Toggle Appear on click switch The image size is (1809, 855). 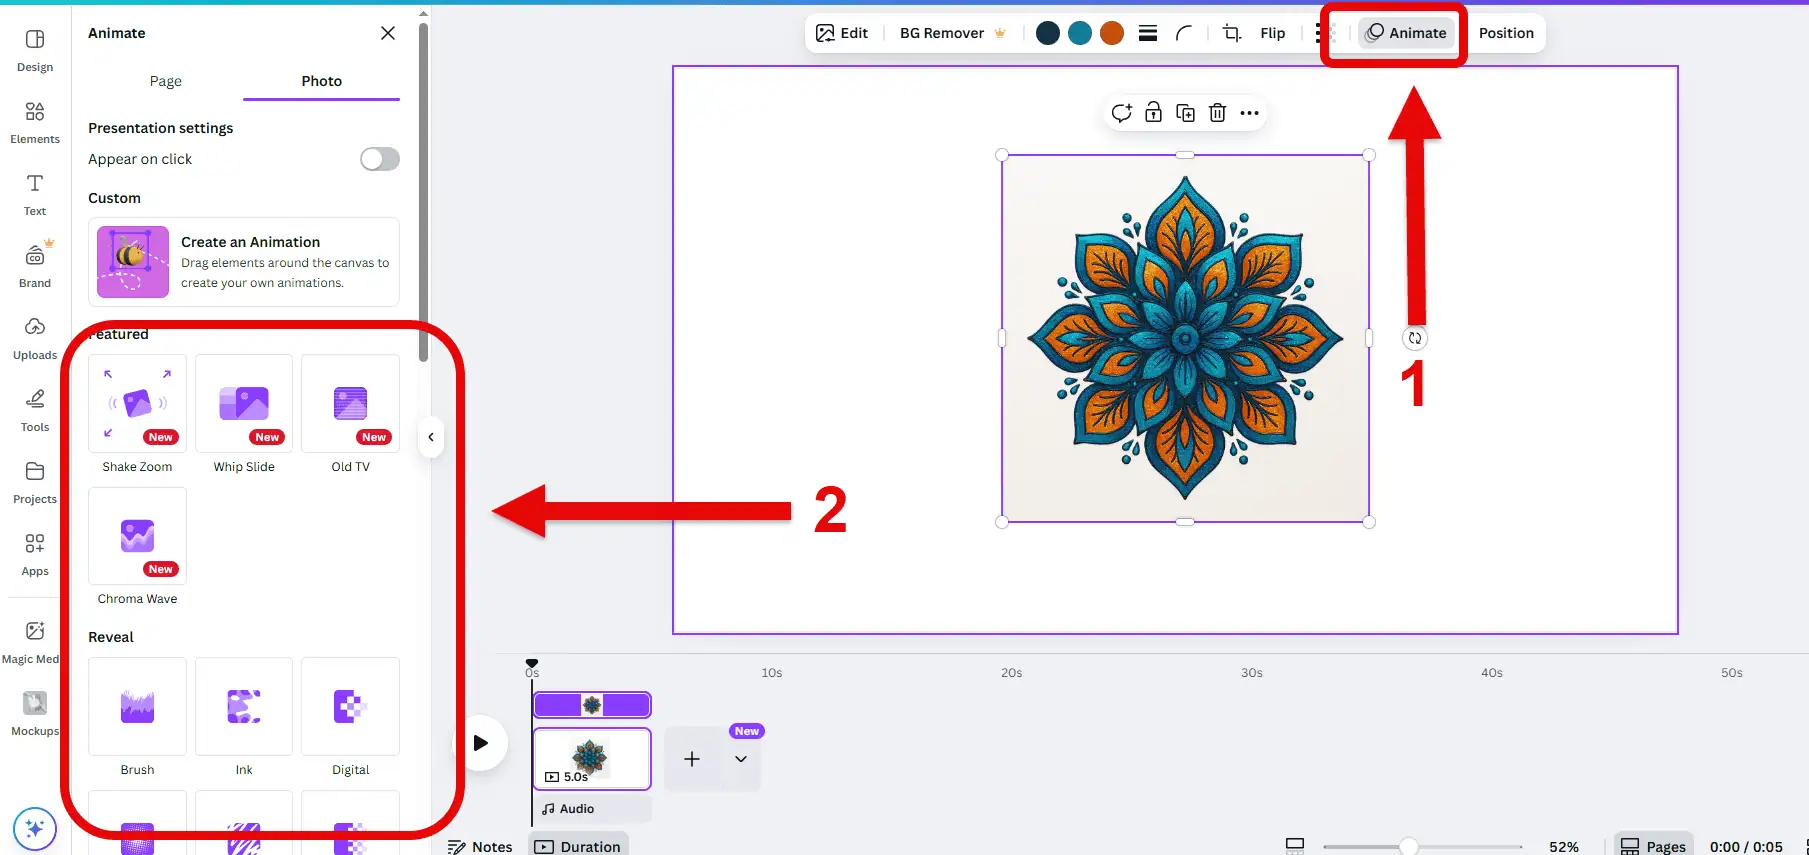tap(379, 159)
